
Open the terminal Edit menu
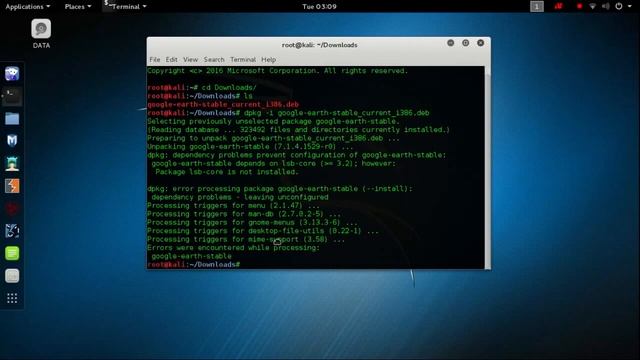coord(171,60)
